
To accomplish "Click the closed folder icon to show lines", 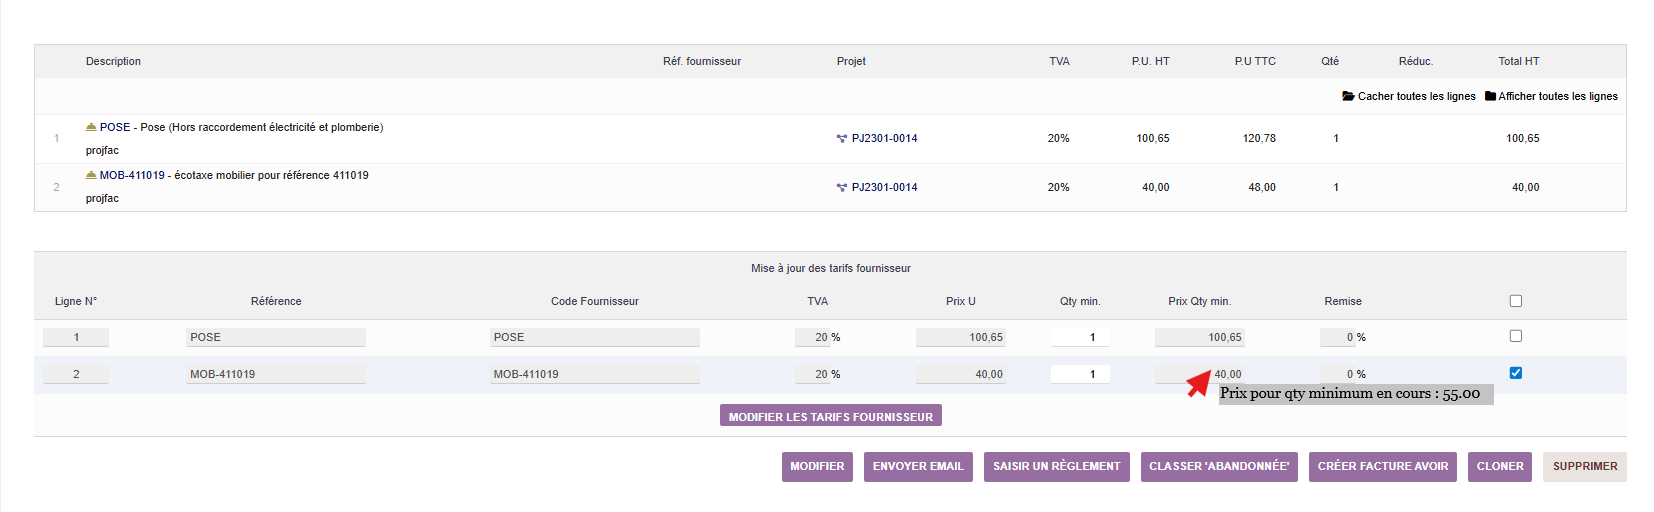I will [x=1490, y=97].
